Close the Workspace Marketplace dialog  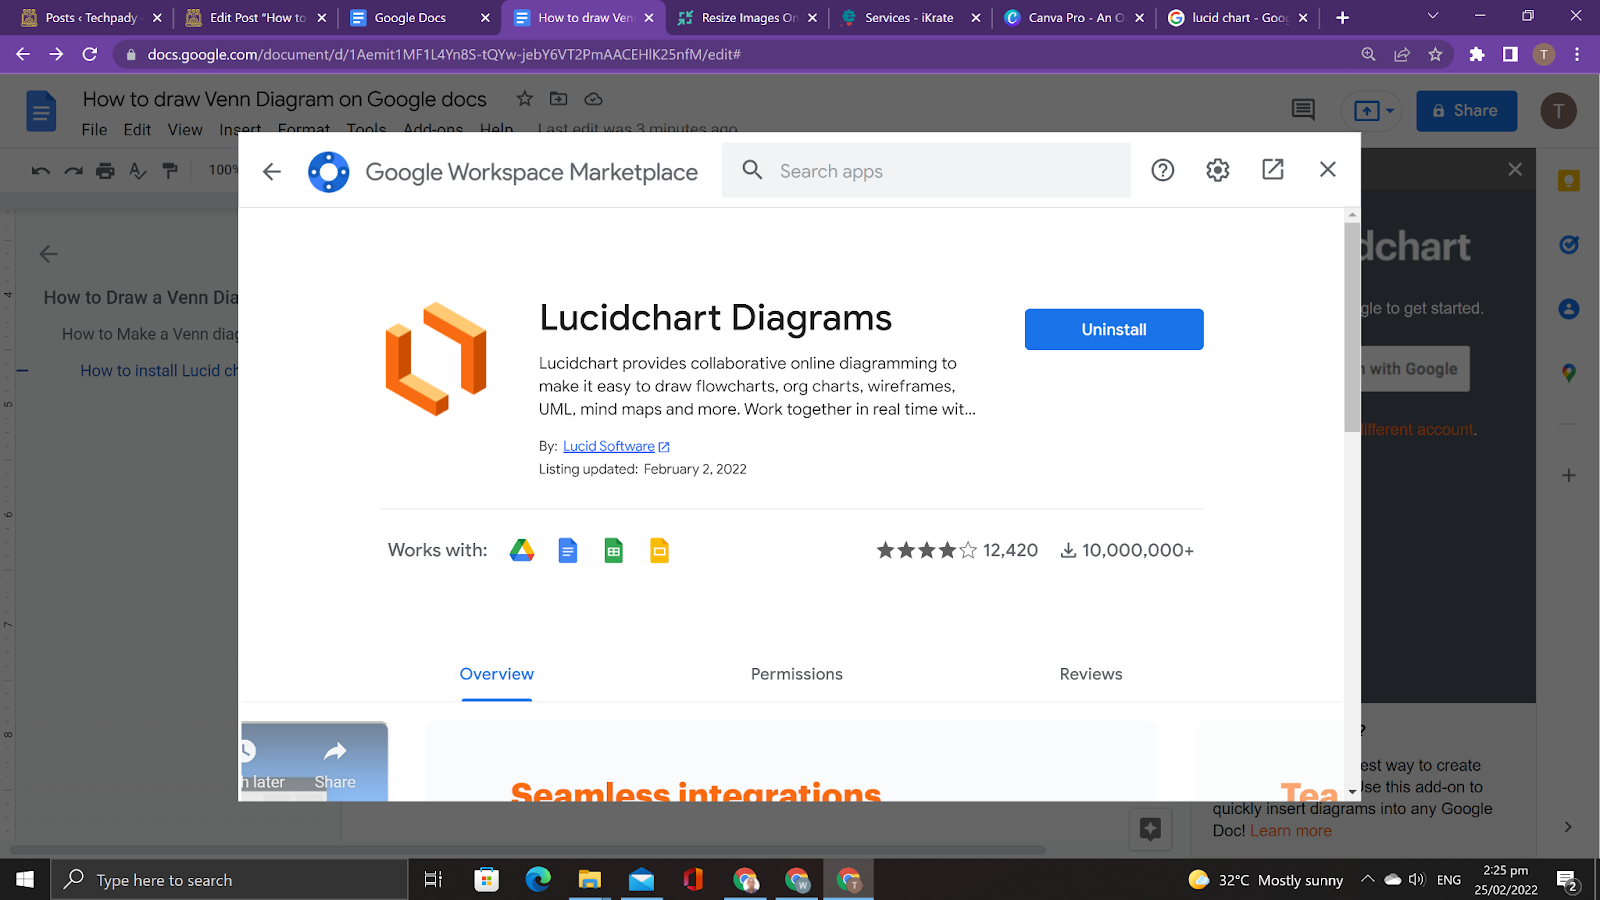click(1327, 170)
